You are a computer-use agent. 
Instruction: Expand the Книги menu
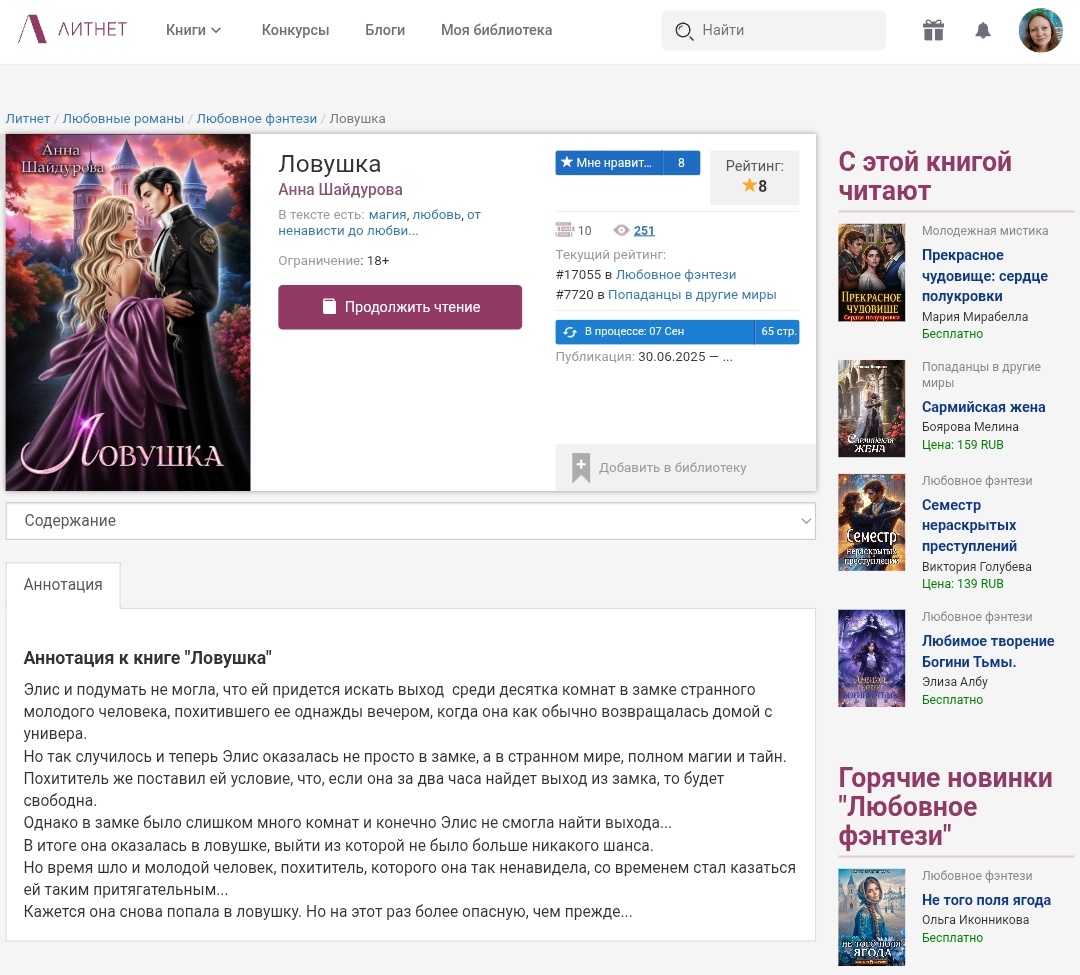(193, 30)
